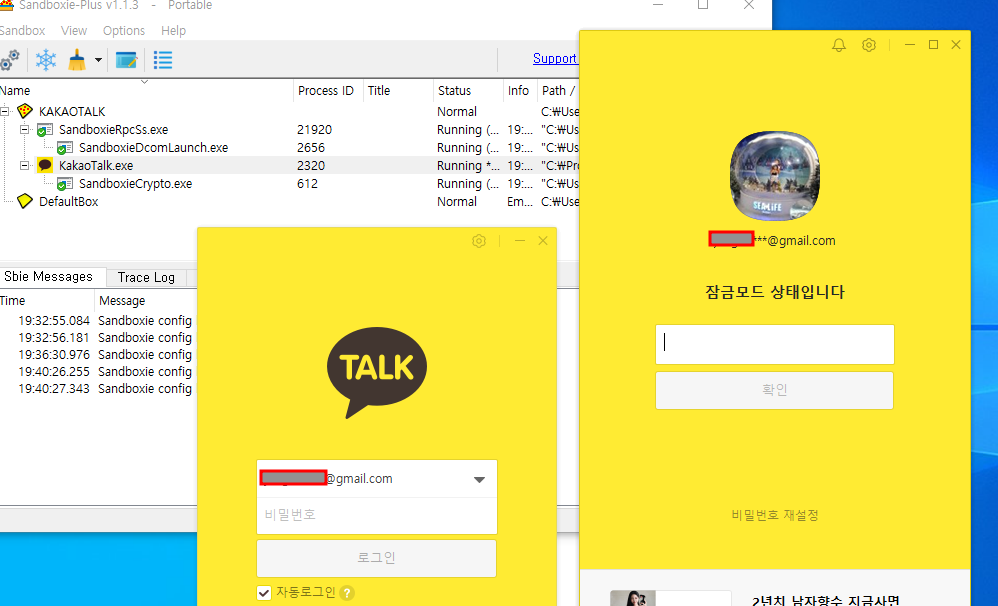Sort by the Info column header
The image size is (998, 606).
(519, 90)
